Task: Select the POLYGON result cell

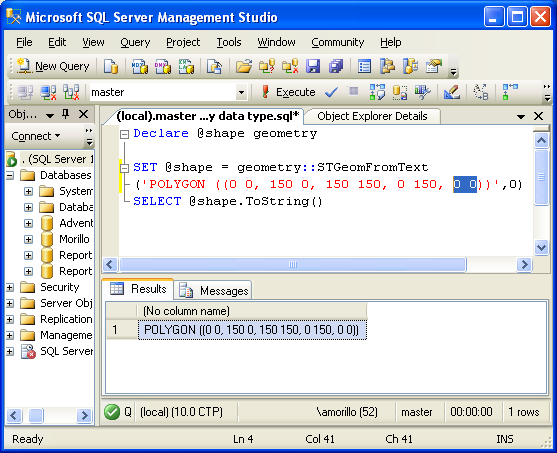Action: tap(252, 330)
